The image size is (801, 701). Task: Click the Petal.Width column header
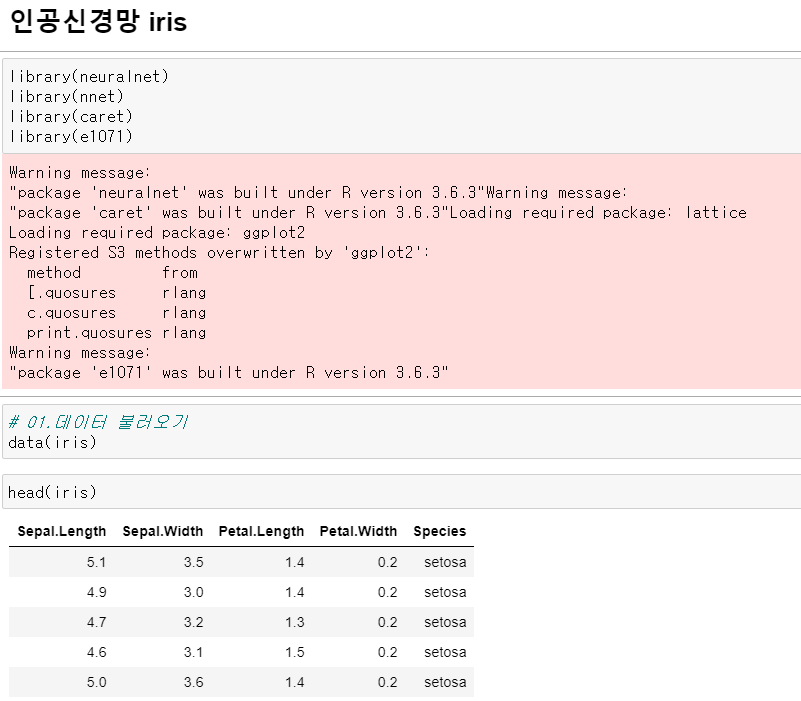point(358,531)
